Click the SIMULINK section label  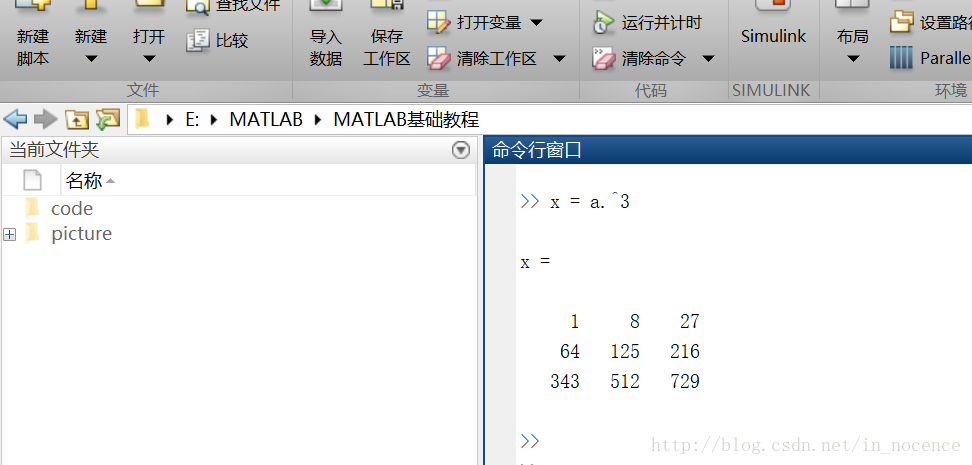771,91
